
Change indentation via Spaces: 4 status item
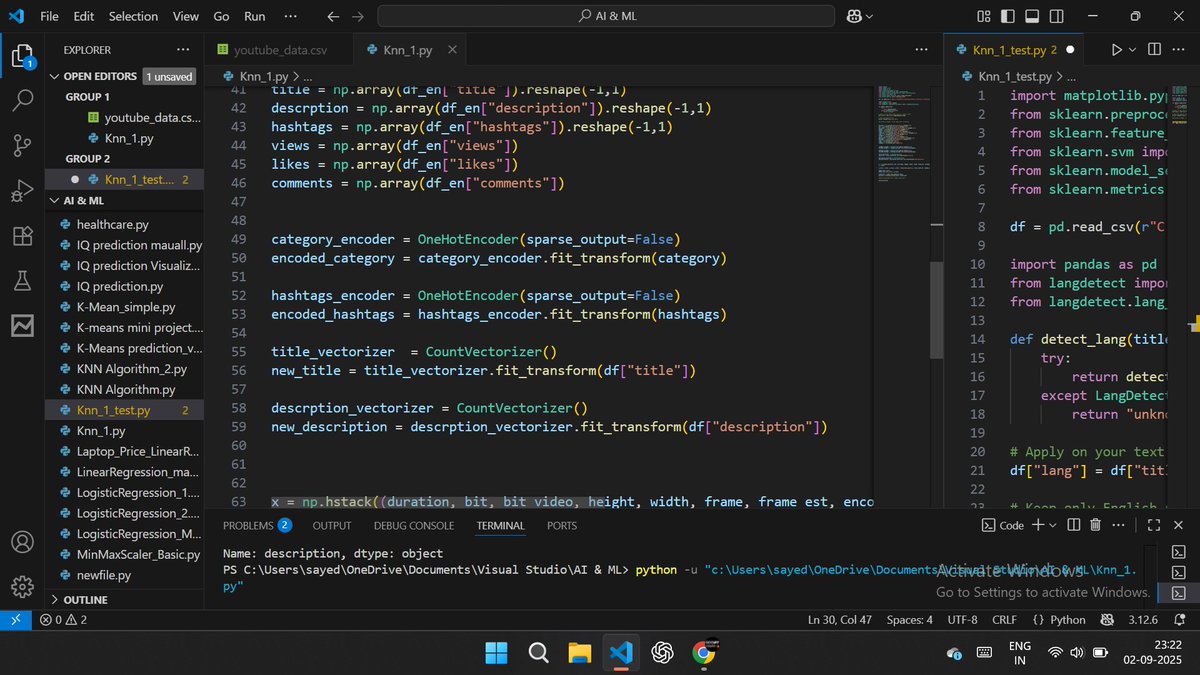point(909,620)
